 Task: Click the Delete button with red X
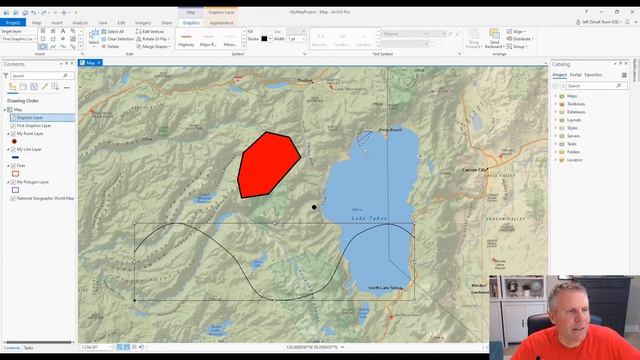(x=110, y=47)
